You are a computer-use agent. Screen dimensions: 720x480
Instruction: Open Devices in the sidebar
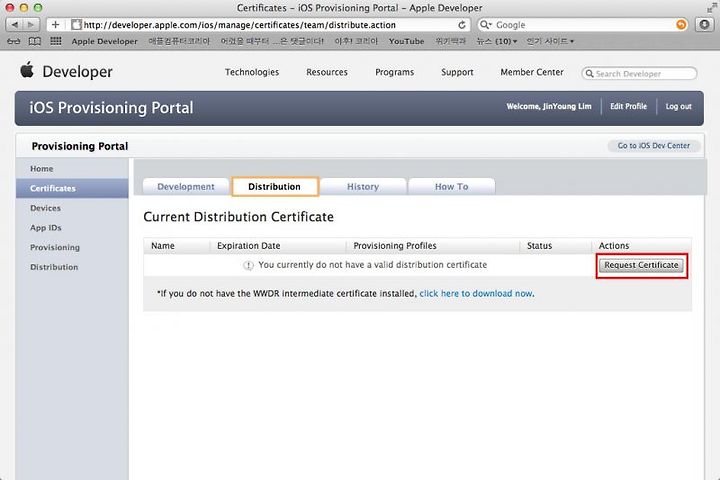pyautogui.click(x=72, y=208)
